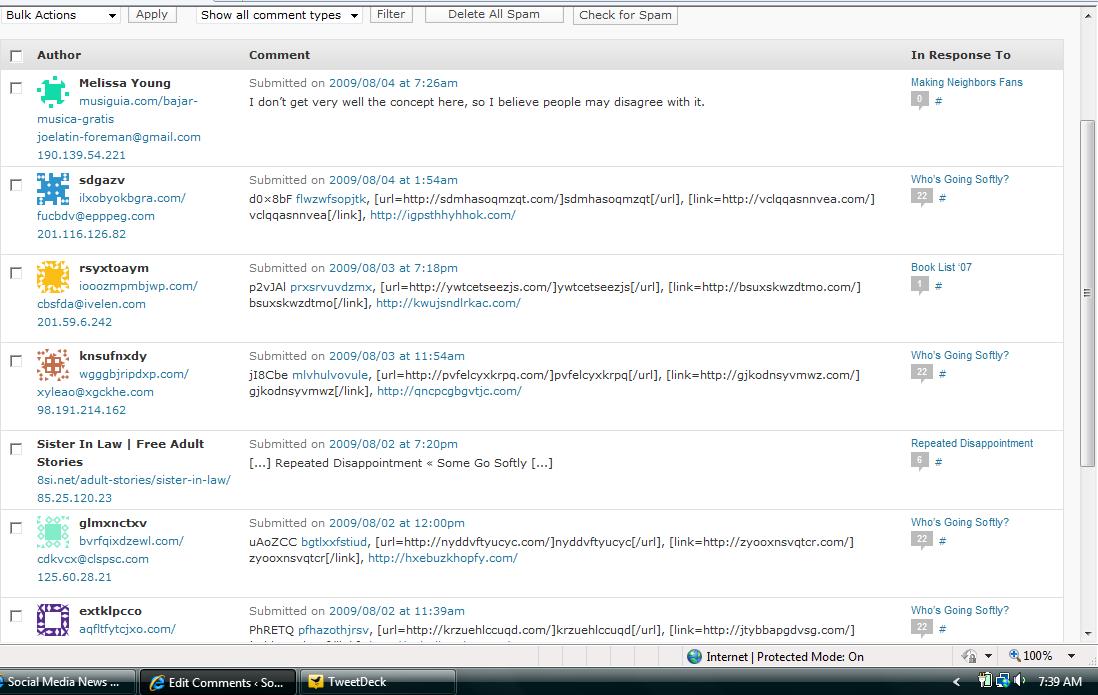This screenshot has height=695, width=1098.
Task: Click extklpcco's purple avatar icon
Action: (x=53, y=619)
